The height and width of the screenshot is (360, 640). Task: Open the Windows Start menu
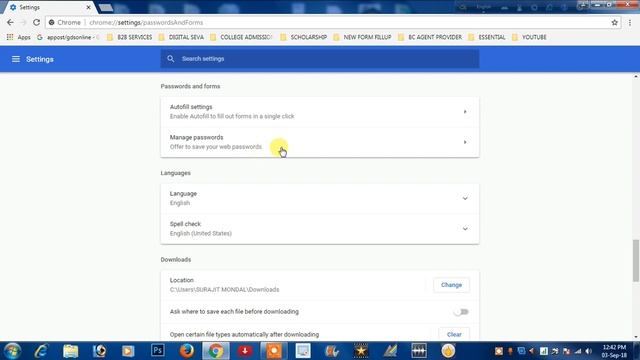coord(12,351)
